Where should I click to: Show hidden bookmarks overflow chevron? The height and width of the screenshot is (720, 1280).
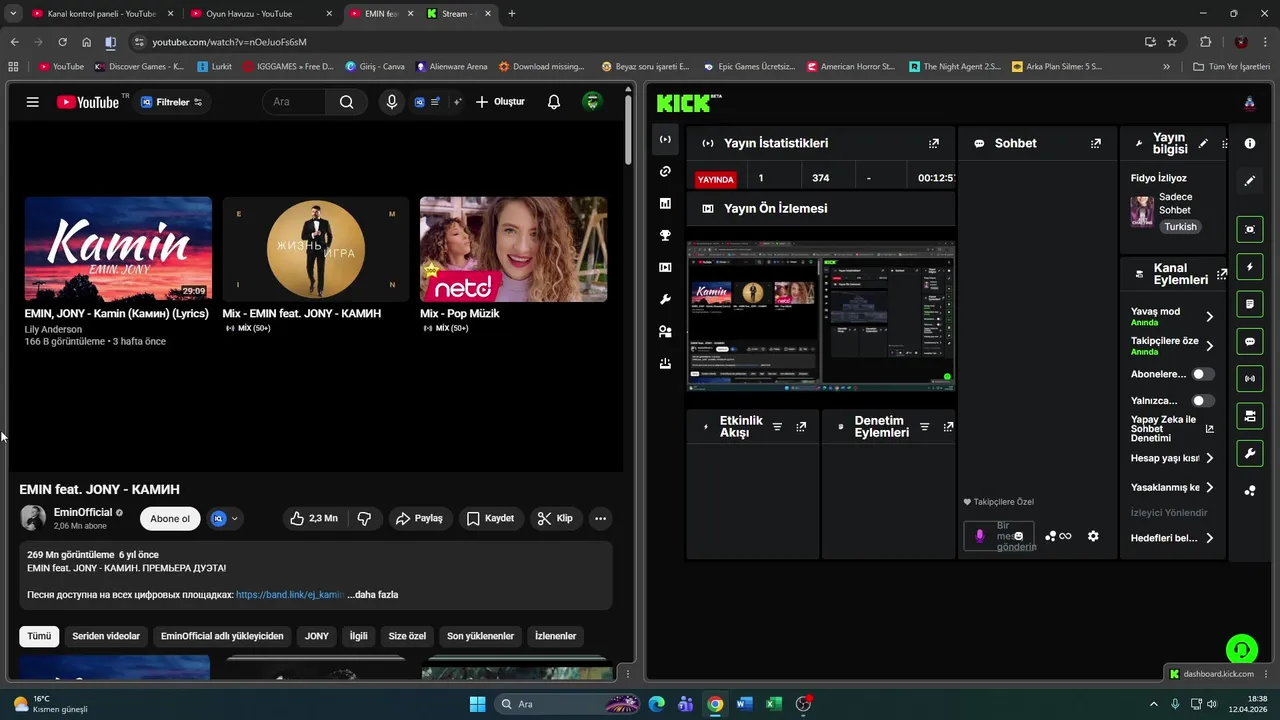[x=1166, y=67]
